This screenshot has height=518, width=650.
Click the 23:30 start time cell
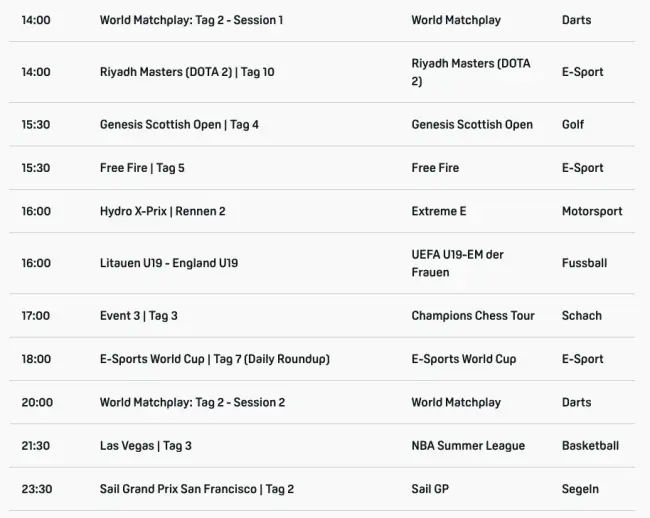37,489
